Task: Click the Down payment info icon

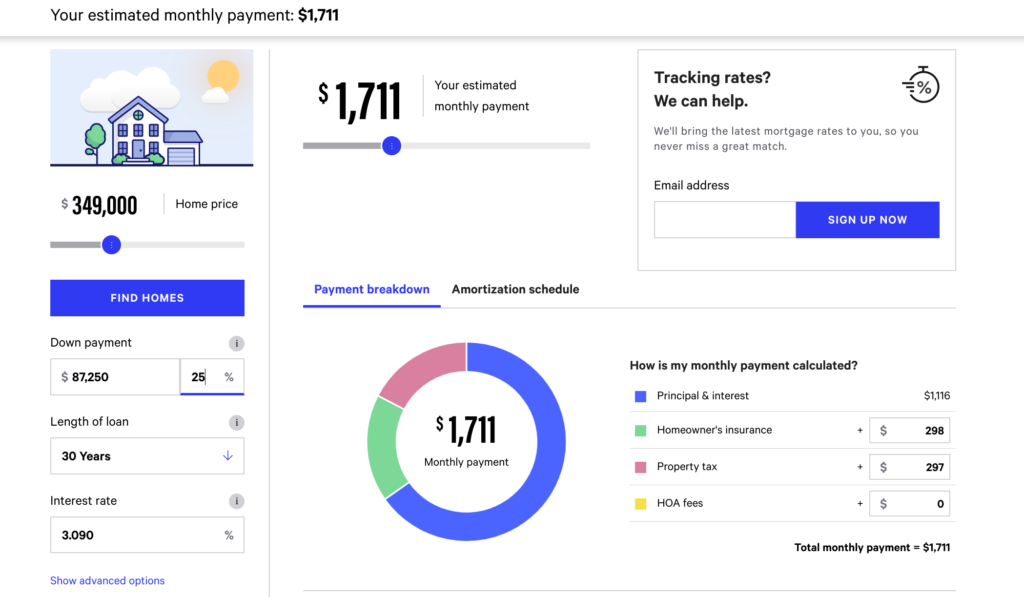Action: (237, 343)
